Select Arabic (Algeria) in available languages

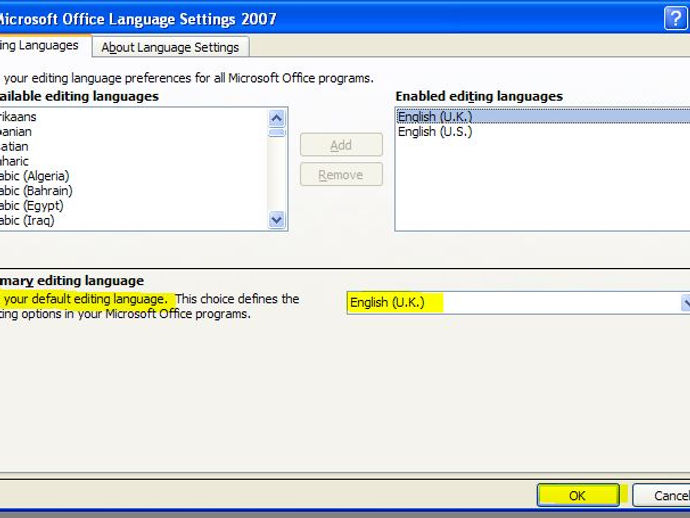[133, 176]
